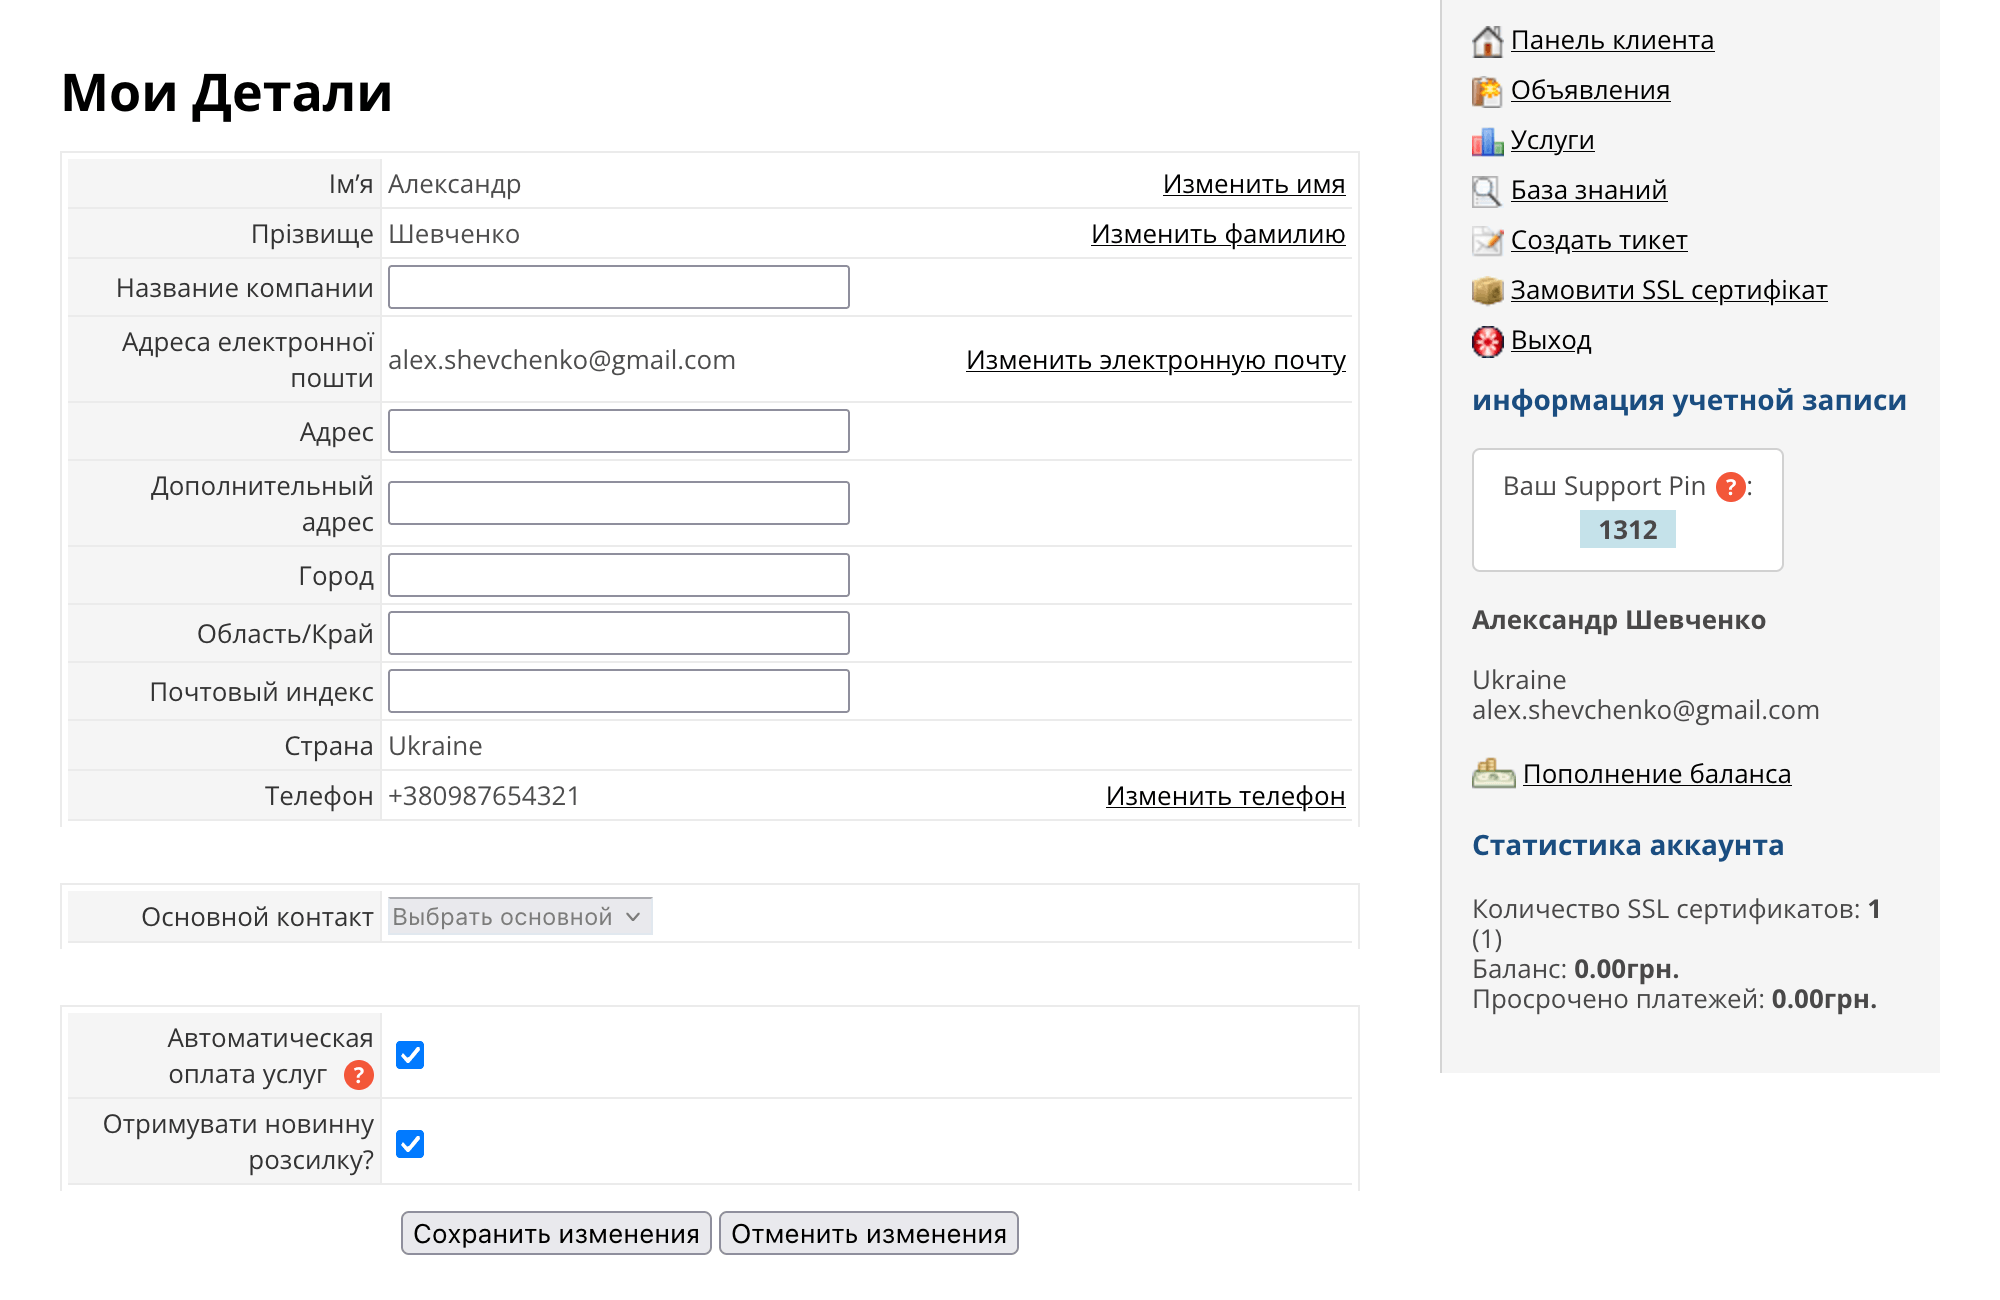The width and height of the screenshot is (2000, 1300).
Task: Click the money icon near Пополнение баланса
Action: pos(1494,774)
